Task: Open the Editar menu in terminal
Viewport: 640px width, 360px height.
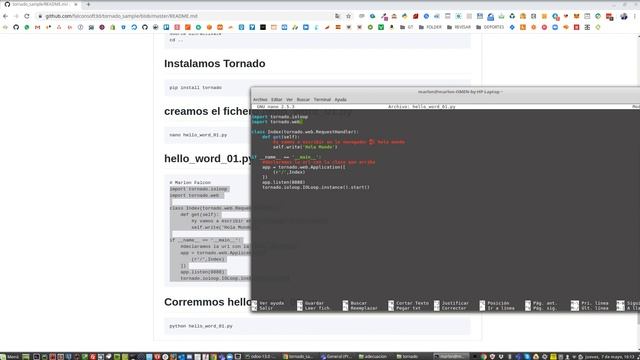Action: [x=276, y=100]
